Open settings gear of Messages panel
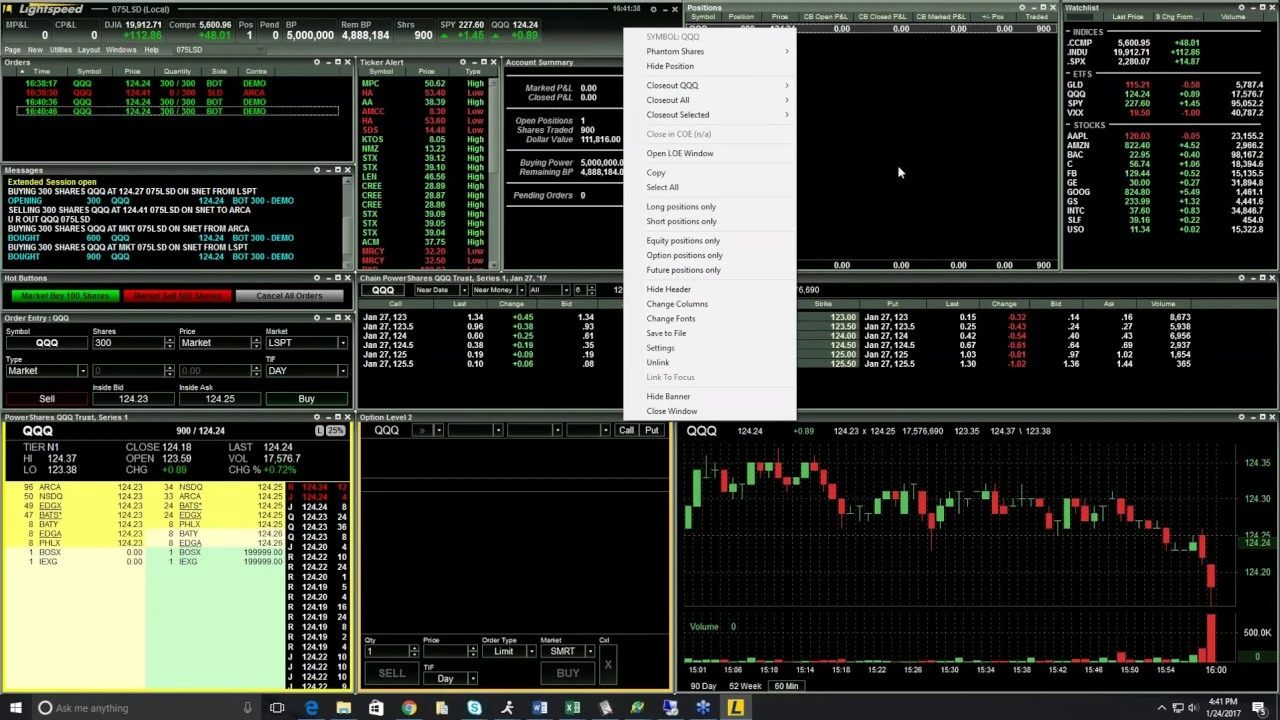1280x720 pixels. 317,170
